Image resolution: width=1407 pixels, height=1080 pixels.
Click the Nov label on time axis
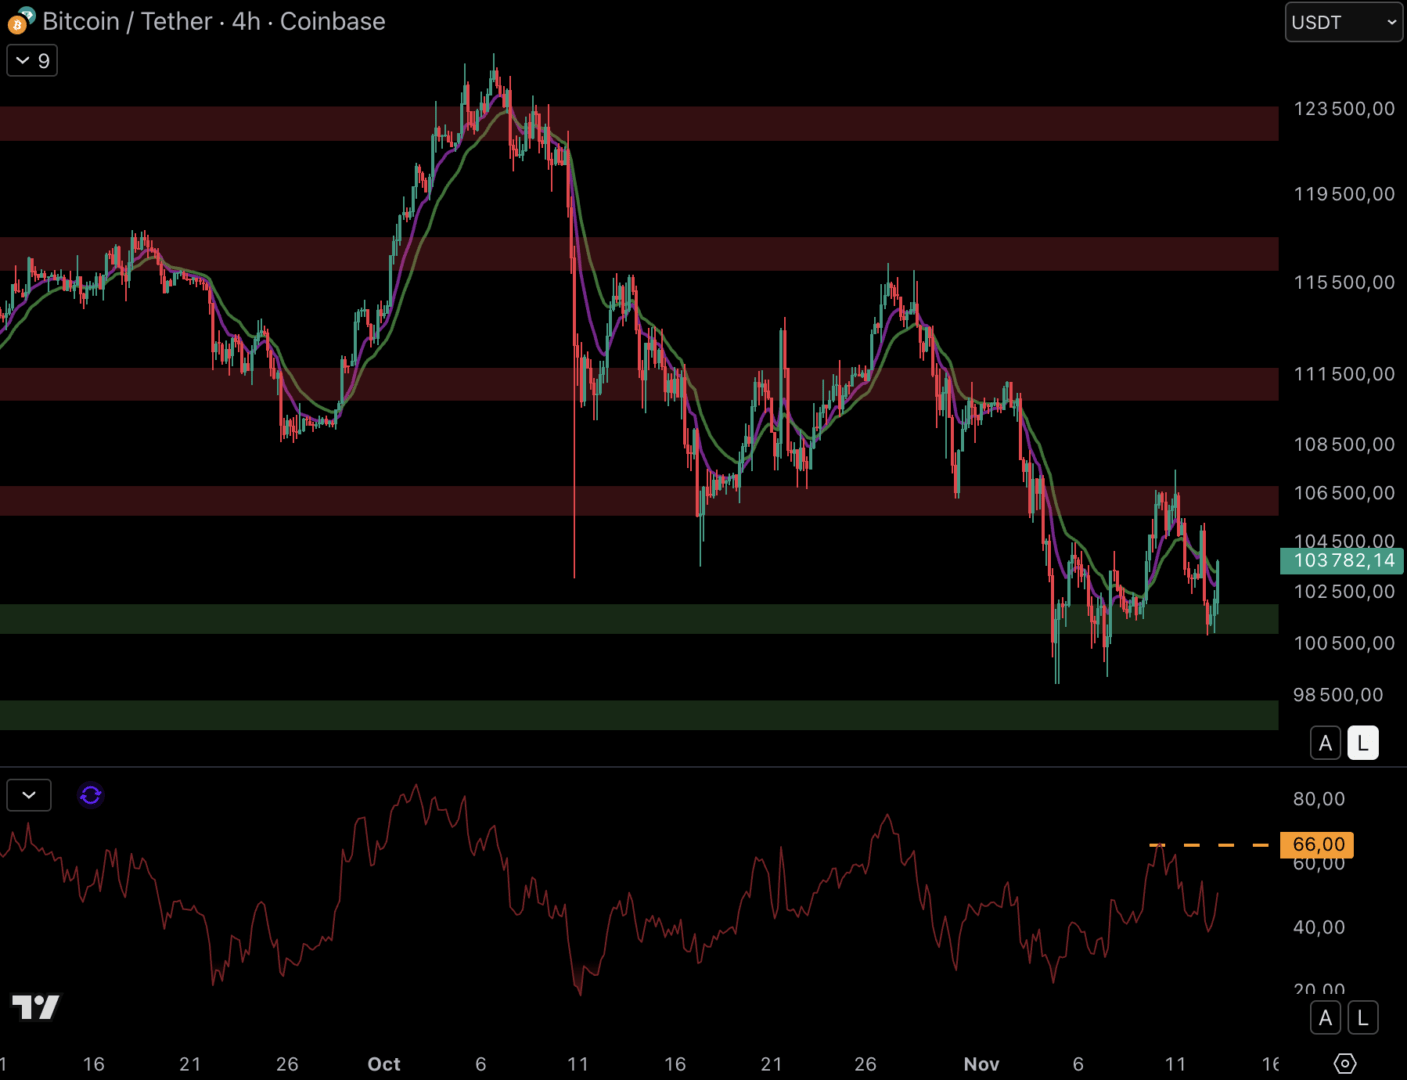point(981,1064)
